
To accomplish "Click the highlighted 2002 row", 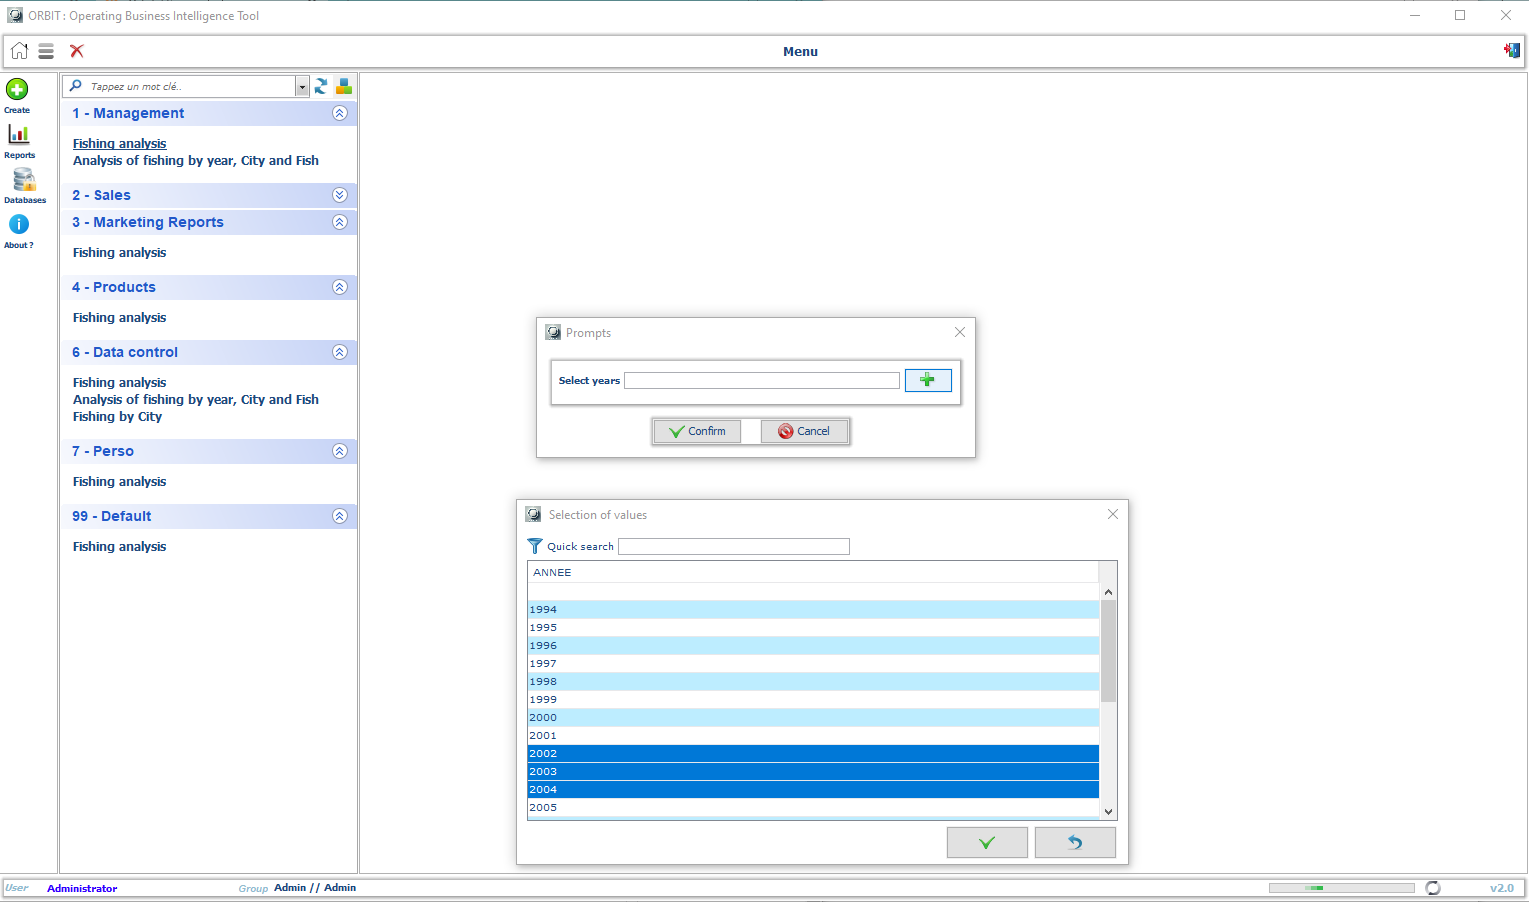I will [x=813, y=753].
